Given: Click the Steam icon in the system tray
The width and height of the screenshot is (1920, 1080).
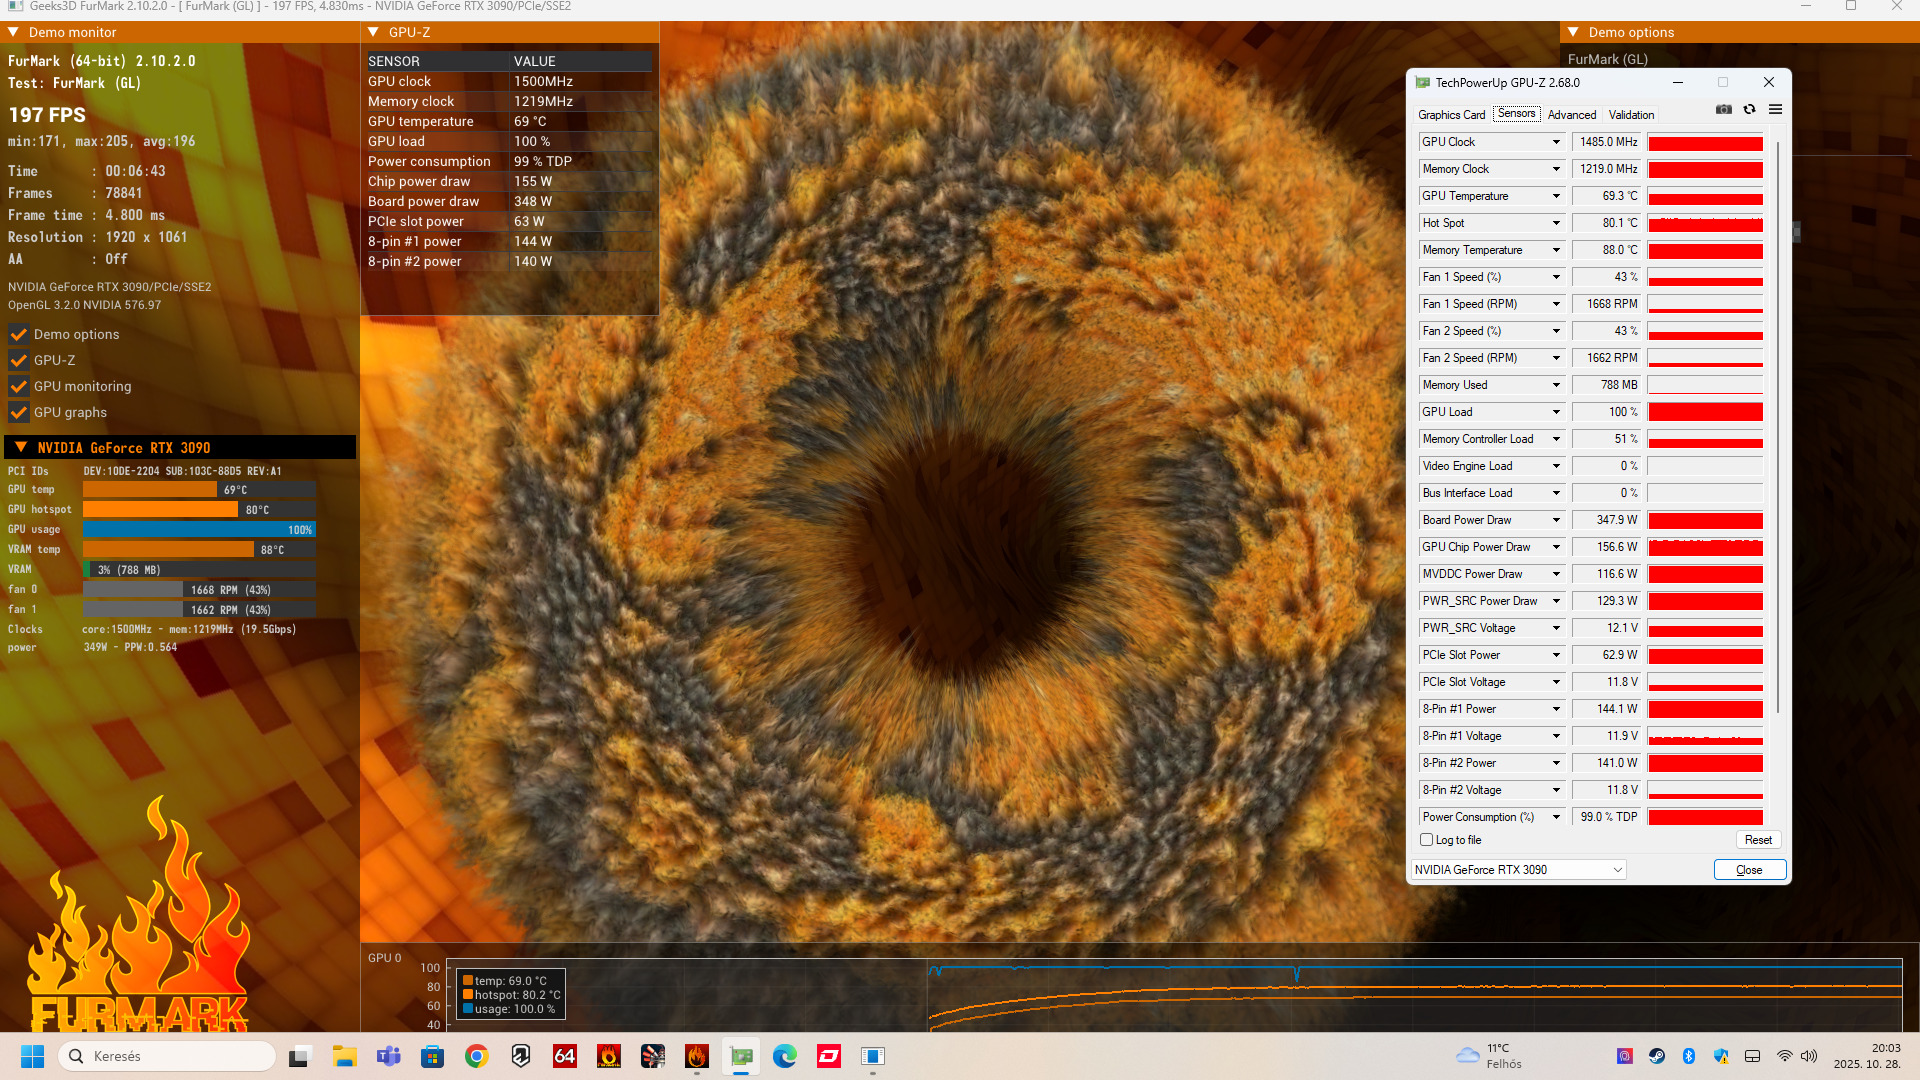Looking at the screenshot, I should point(1657,1056).
